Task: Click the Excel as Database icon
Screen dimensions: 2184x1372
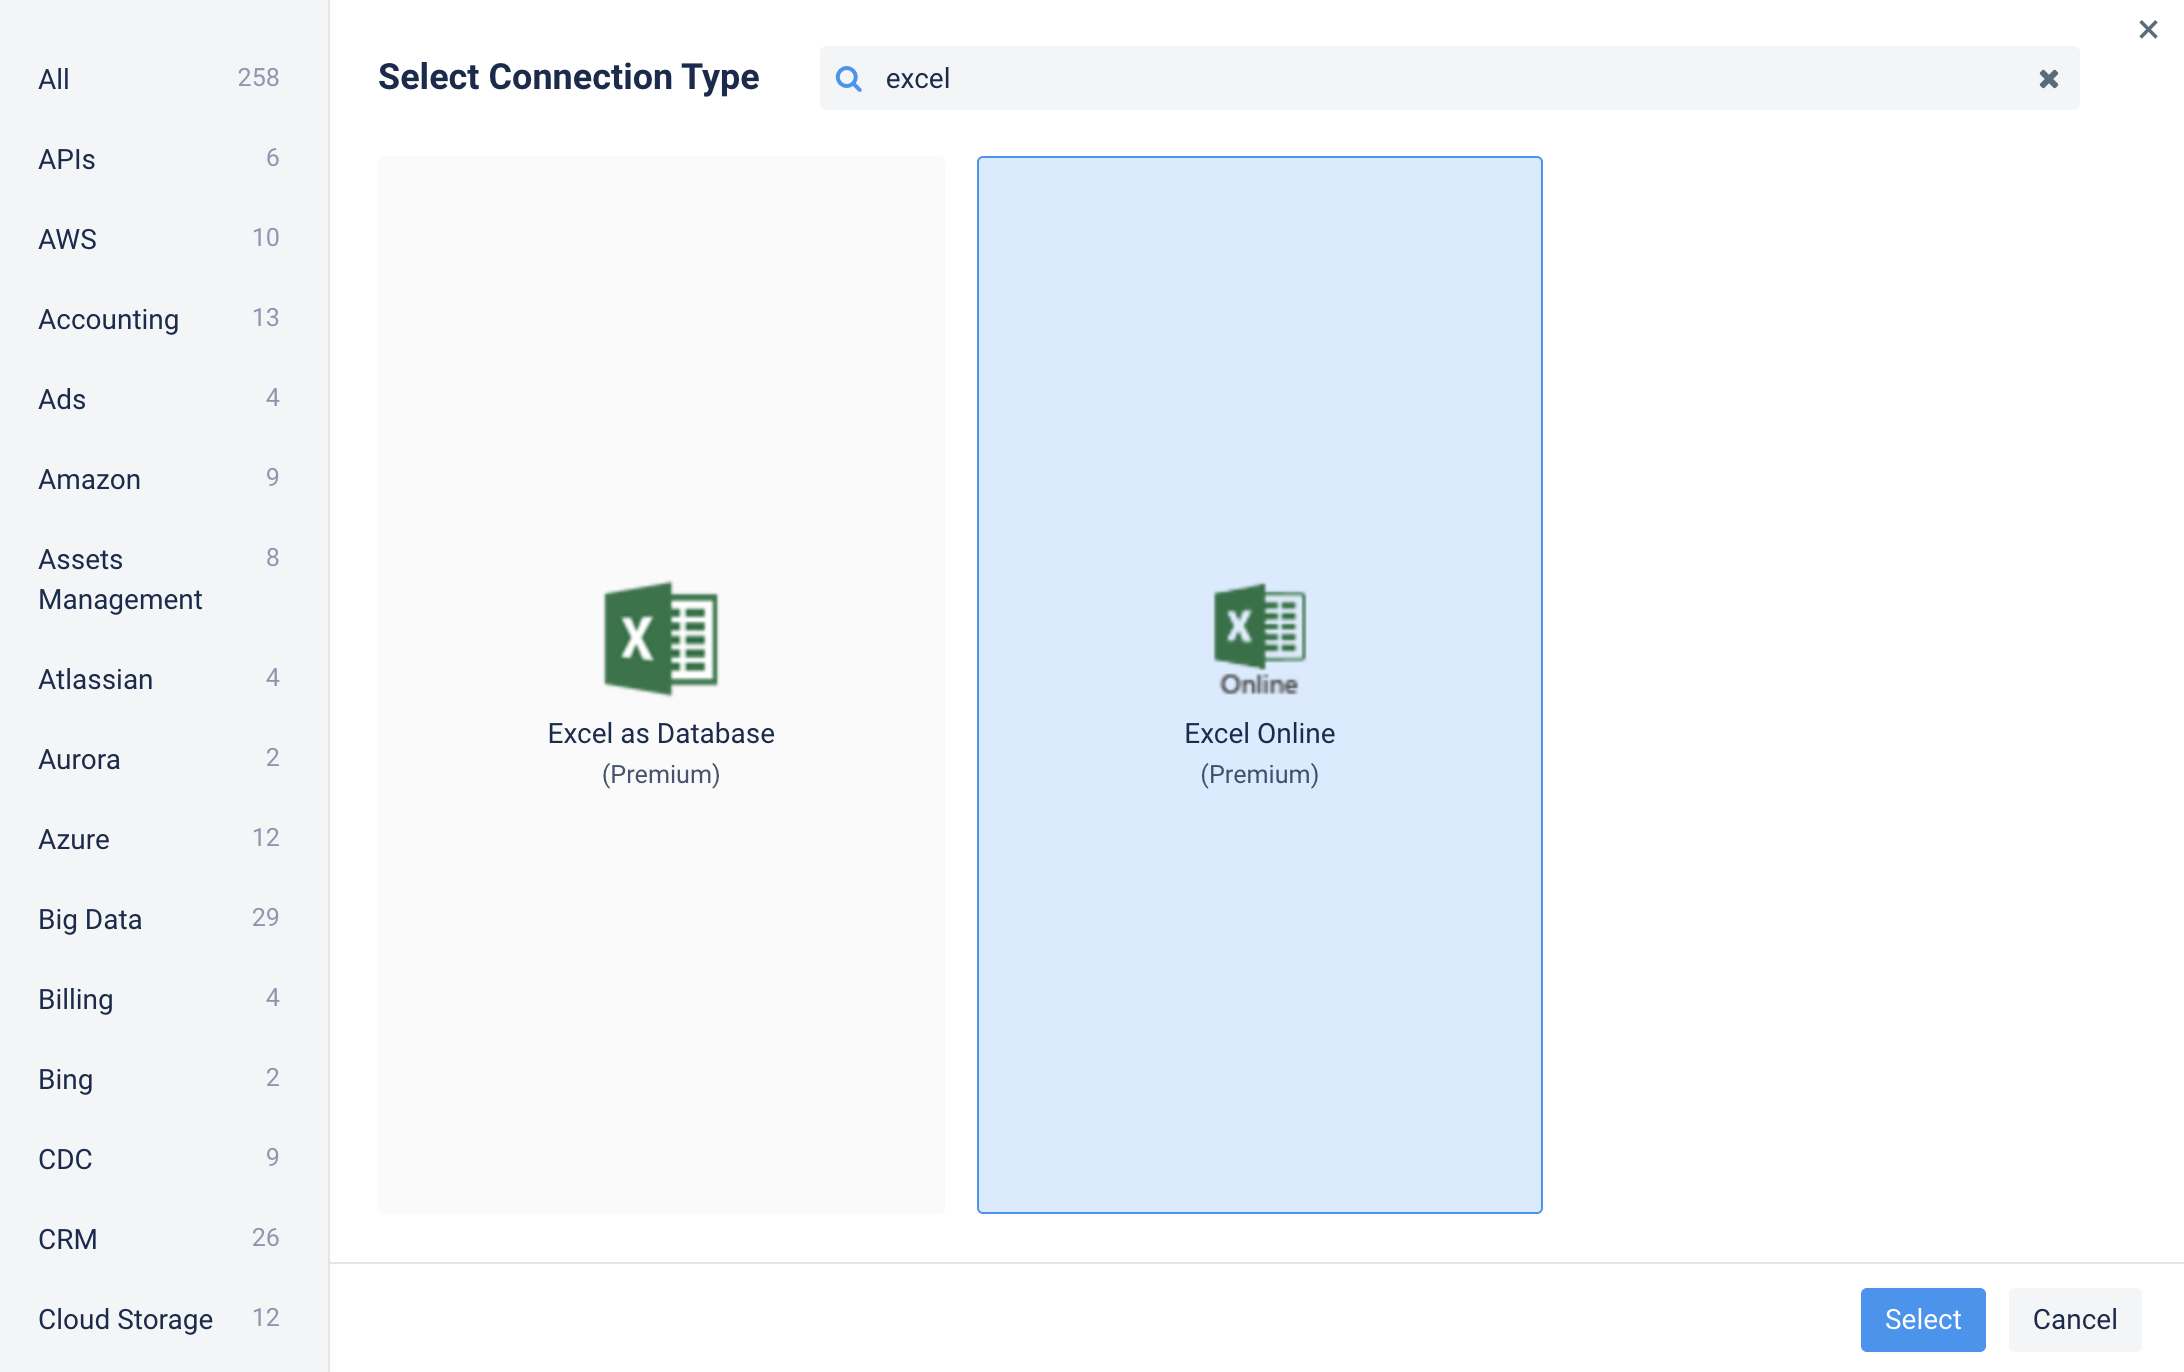Action: 661,638
